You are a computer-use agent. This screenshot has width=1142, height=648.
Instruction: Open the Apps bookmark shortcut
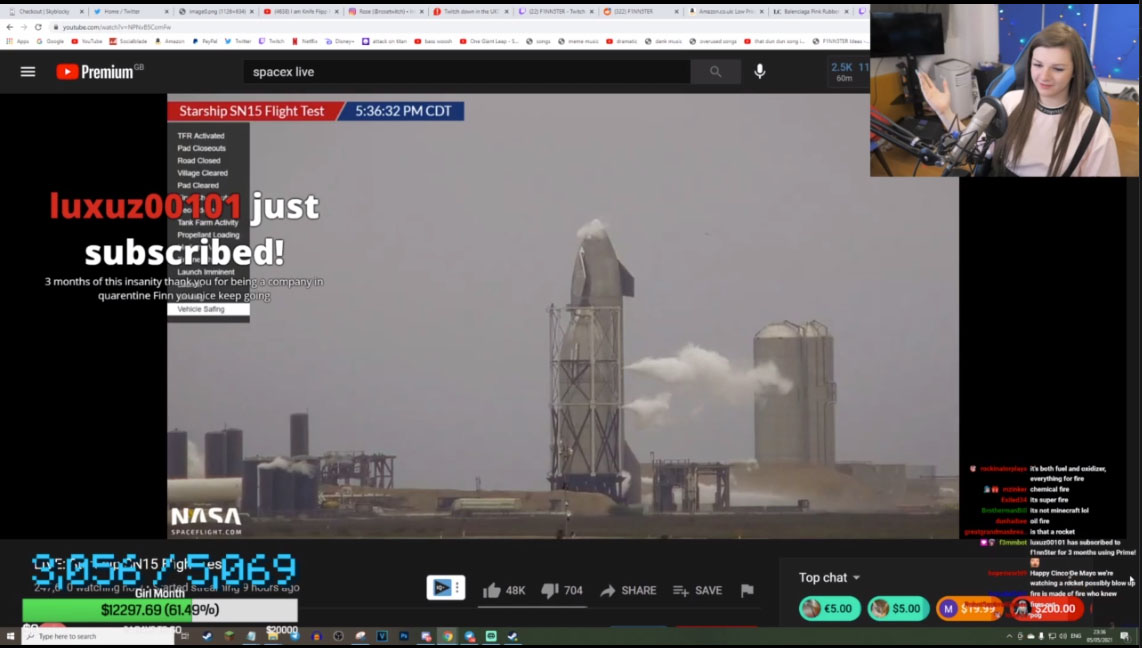pyautogui.click(x=18, y=42)
